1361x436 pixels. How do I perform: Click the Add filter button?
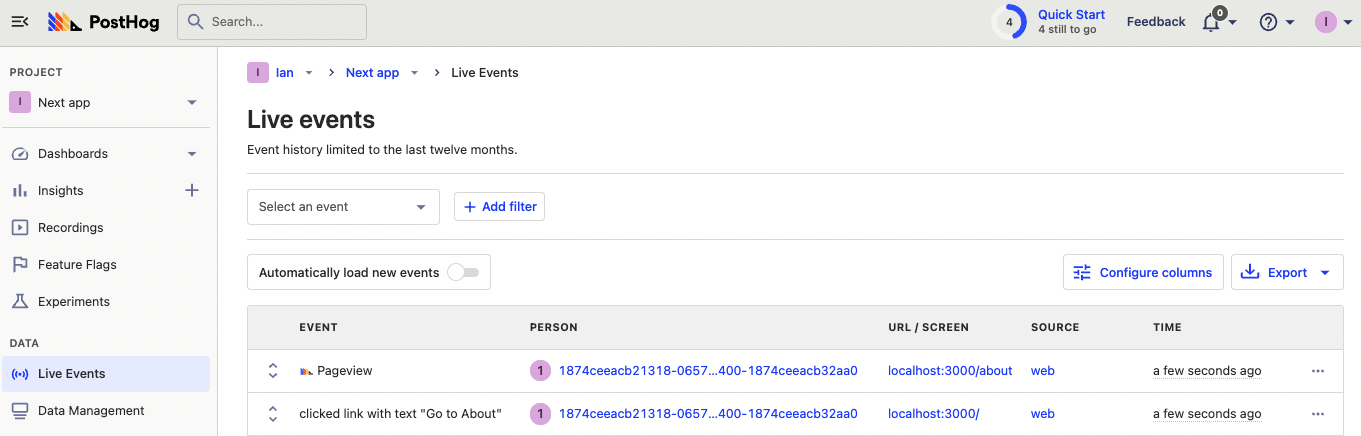(499, 207)
